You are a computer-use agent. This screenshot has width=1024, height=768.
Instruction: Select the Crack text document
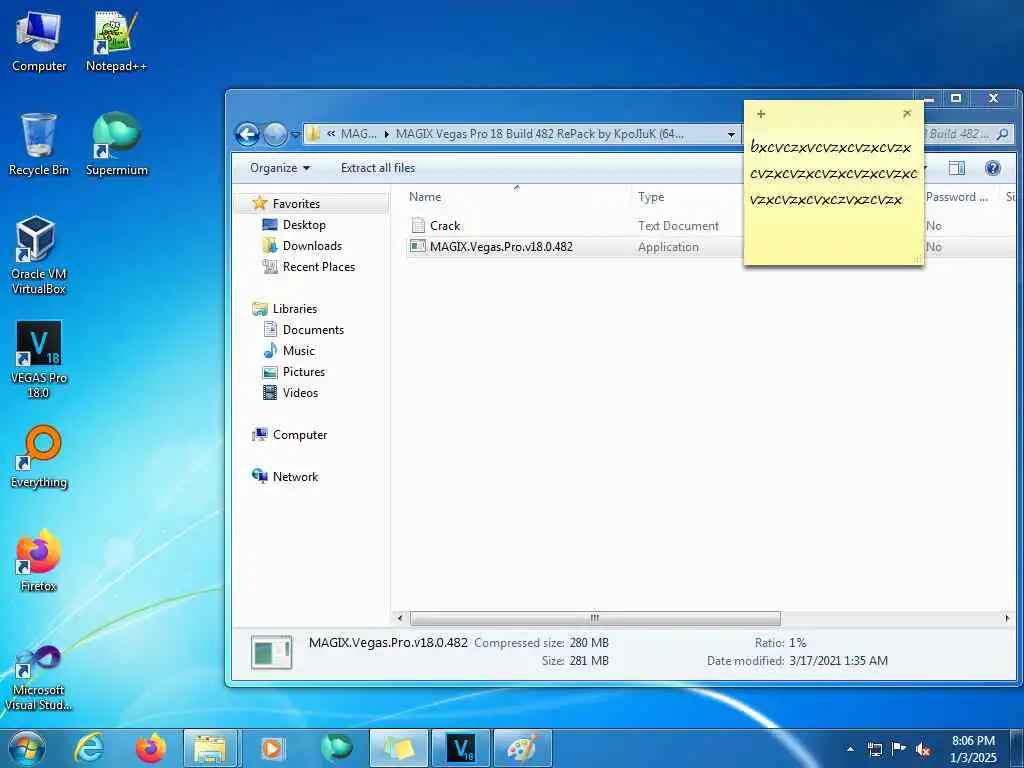445,225
